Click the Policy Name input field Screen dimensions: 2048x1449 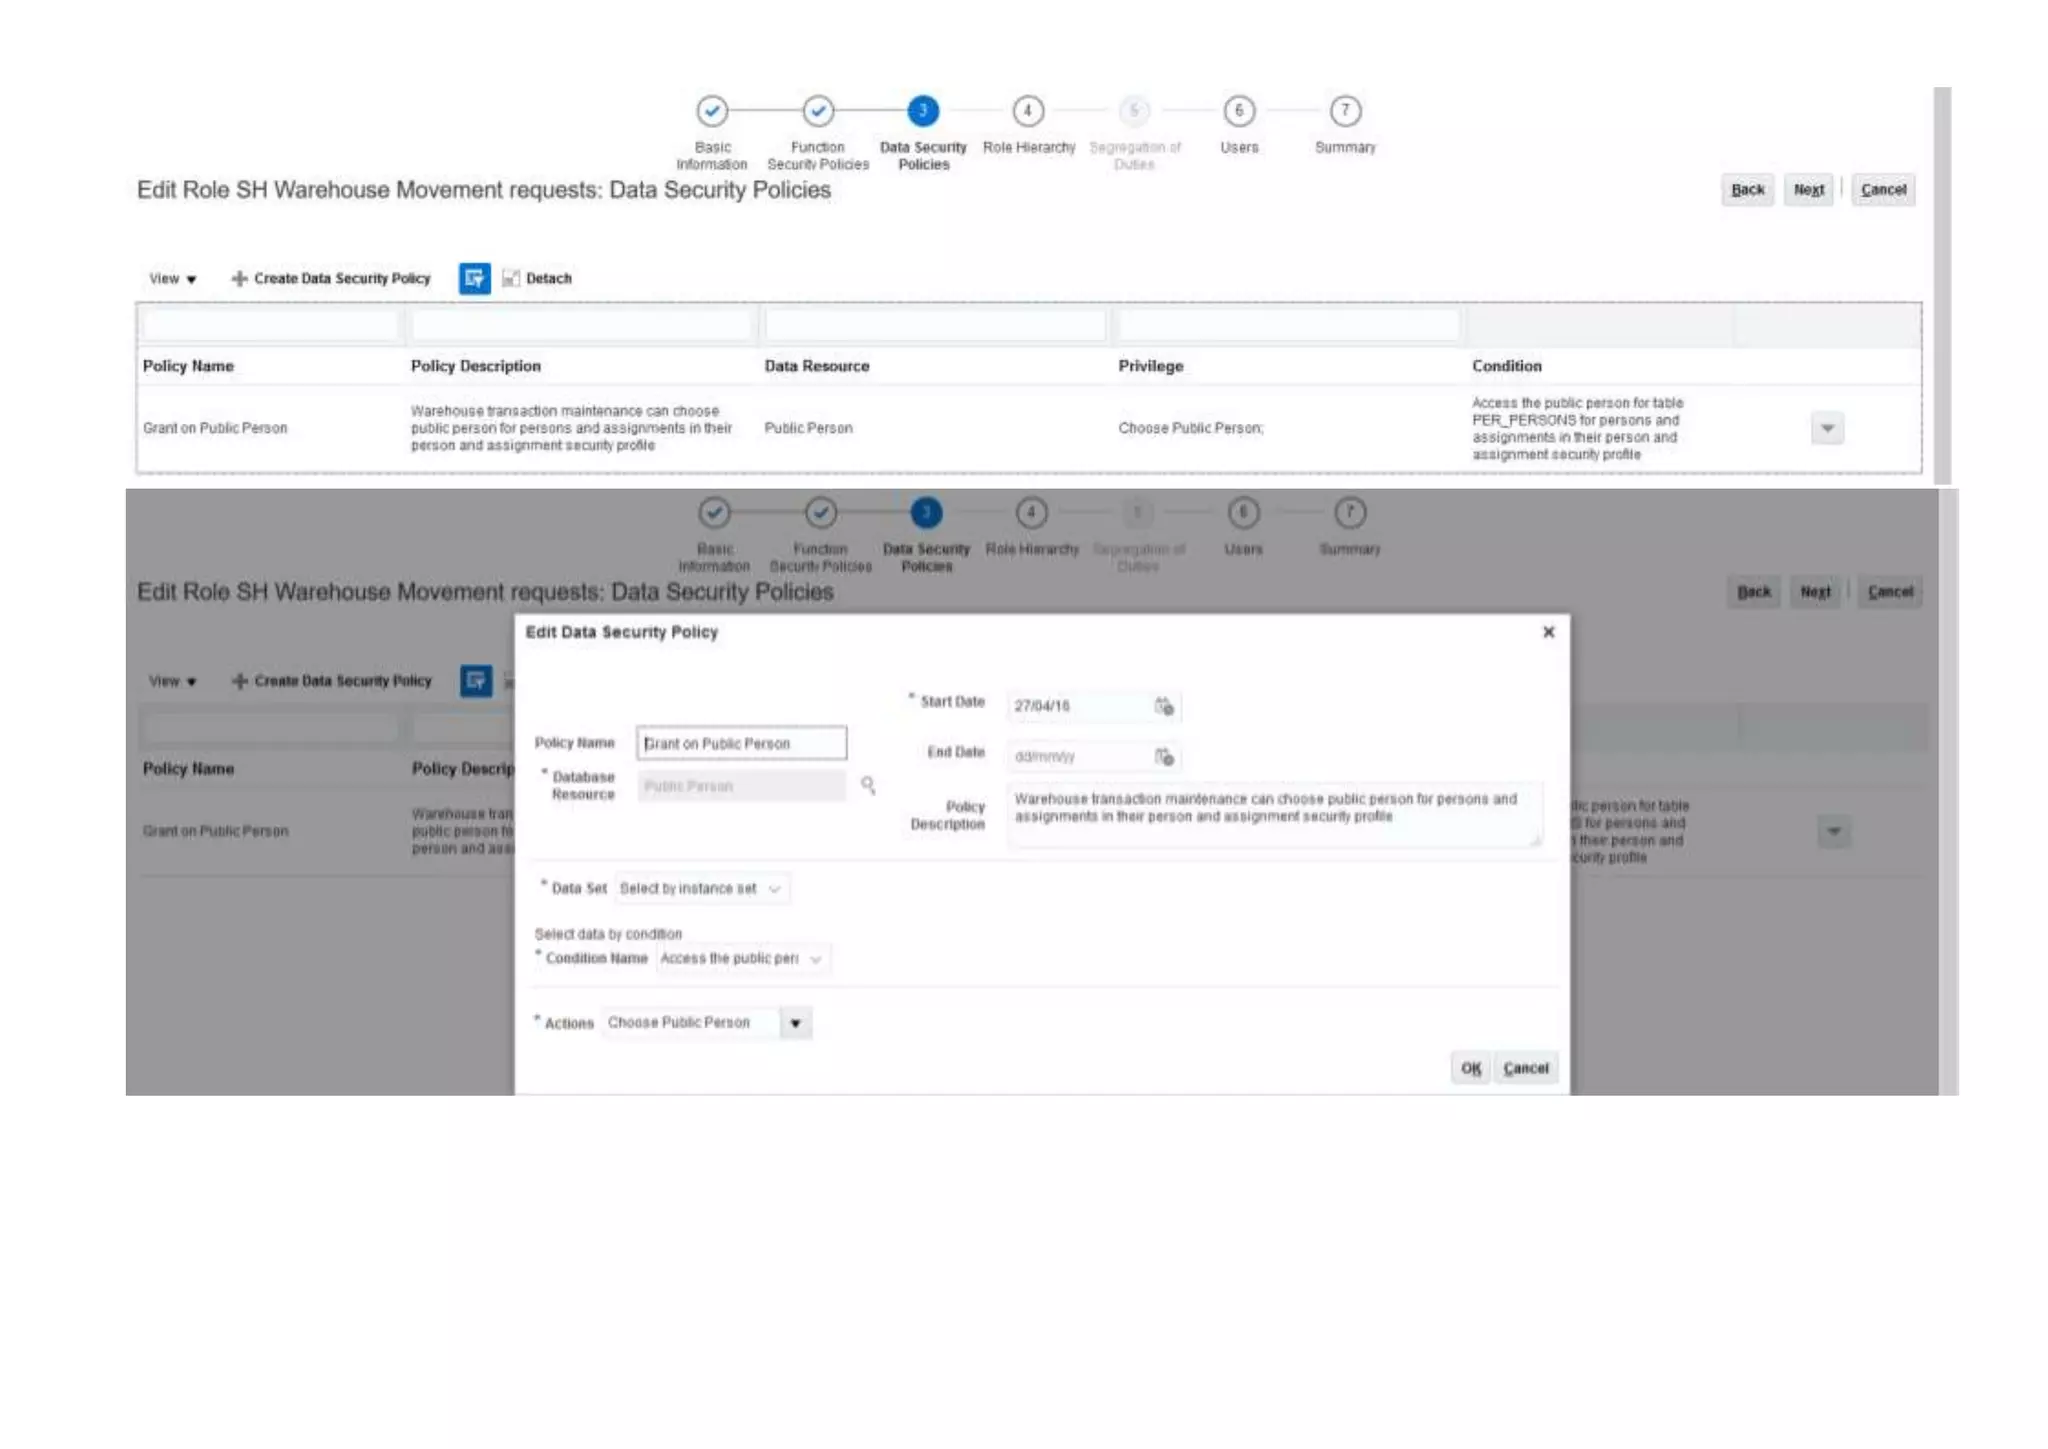[741, 743]
